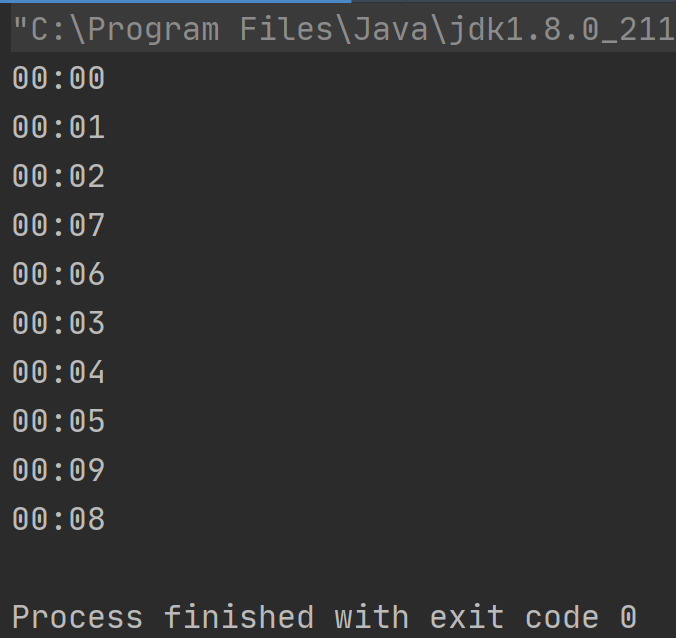This screenshot has height=638, width=676.
Task: Select the 00:03 output line
Action: coord(59,323)
